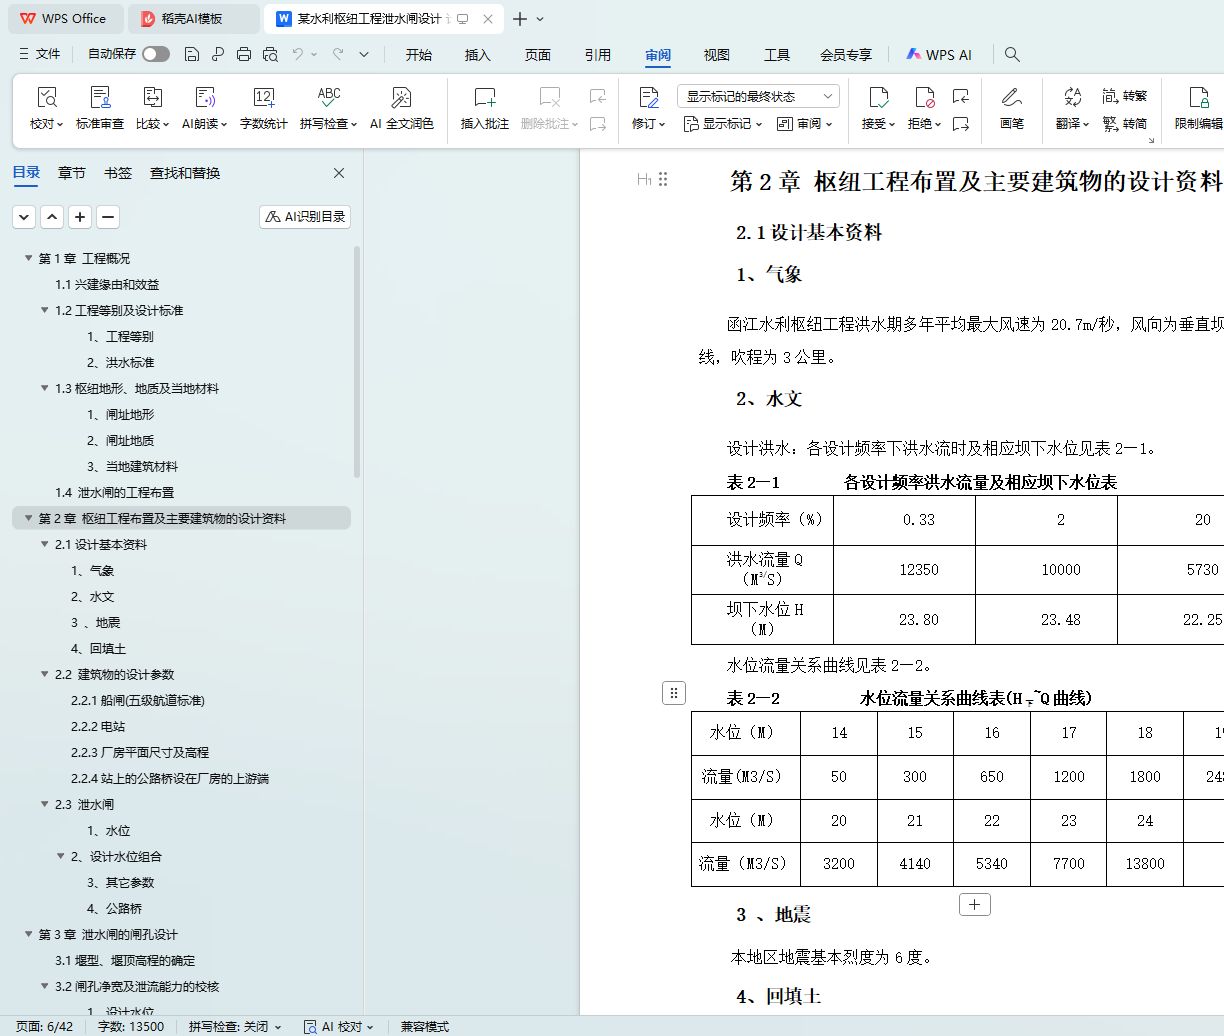The width and height of the screenshot is (1224, 1036).
Task: Expand the 修订 track changes dropdown
Action: pos(649,124)
